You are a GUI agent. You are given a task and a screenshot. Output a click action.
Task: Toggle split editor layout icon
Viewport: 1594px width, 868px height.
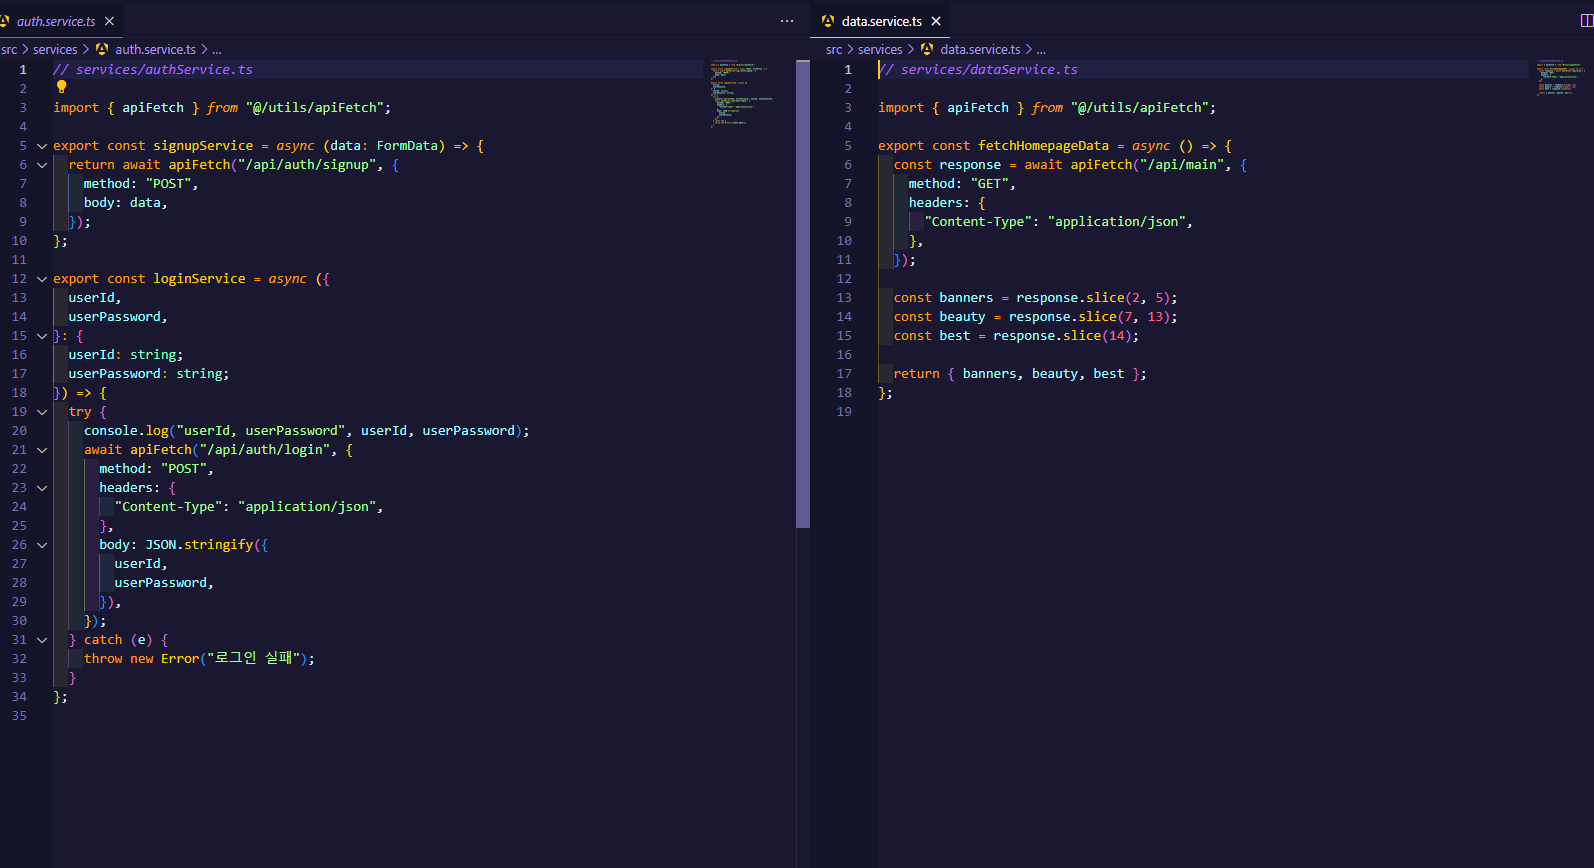tap(1587, 21)
